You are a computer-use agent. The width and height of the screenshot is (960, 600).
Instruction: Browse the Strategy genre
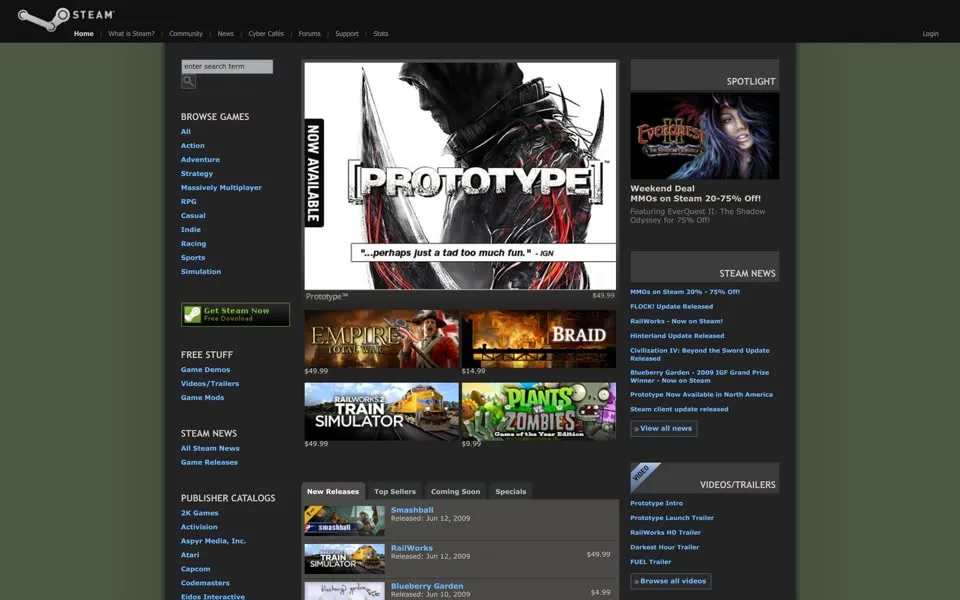coord(197,174)
